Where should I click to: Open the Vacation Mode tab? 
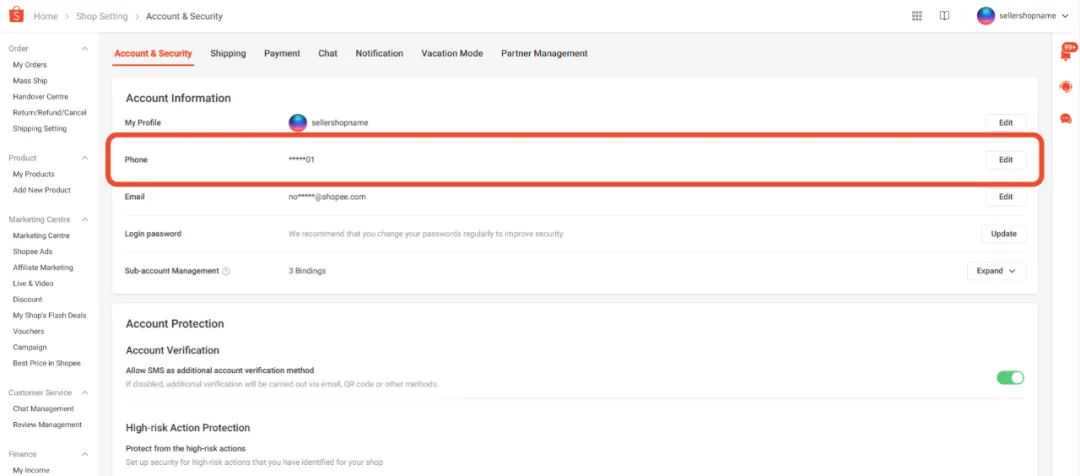(x=452, y=53)
